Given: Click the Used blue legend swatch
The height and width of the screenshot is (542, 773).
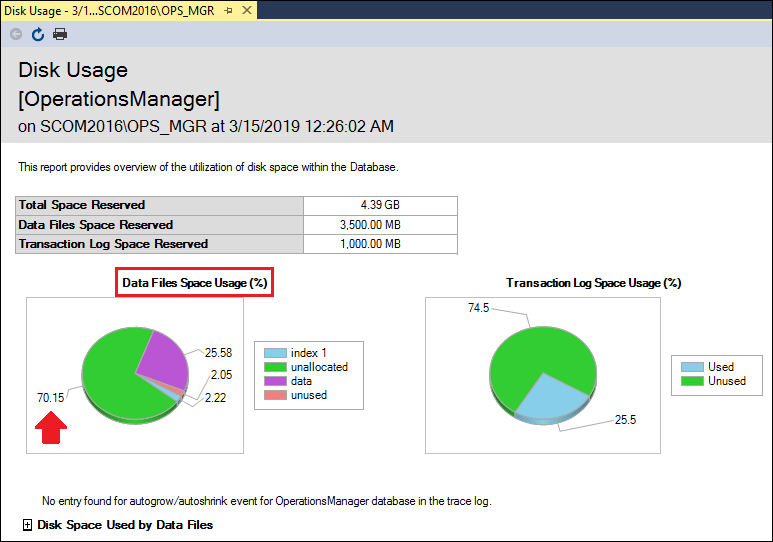Looking at the screenshot, I should click(692, 367).
